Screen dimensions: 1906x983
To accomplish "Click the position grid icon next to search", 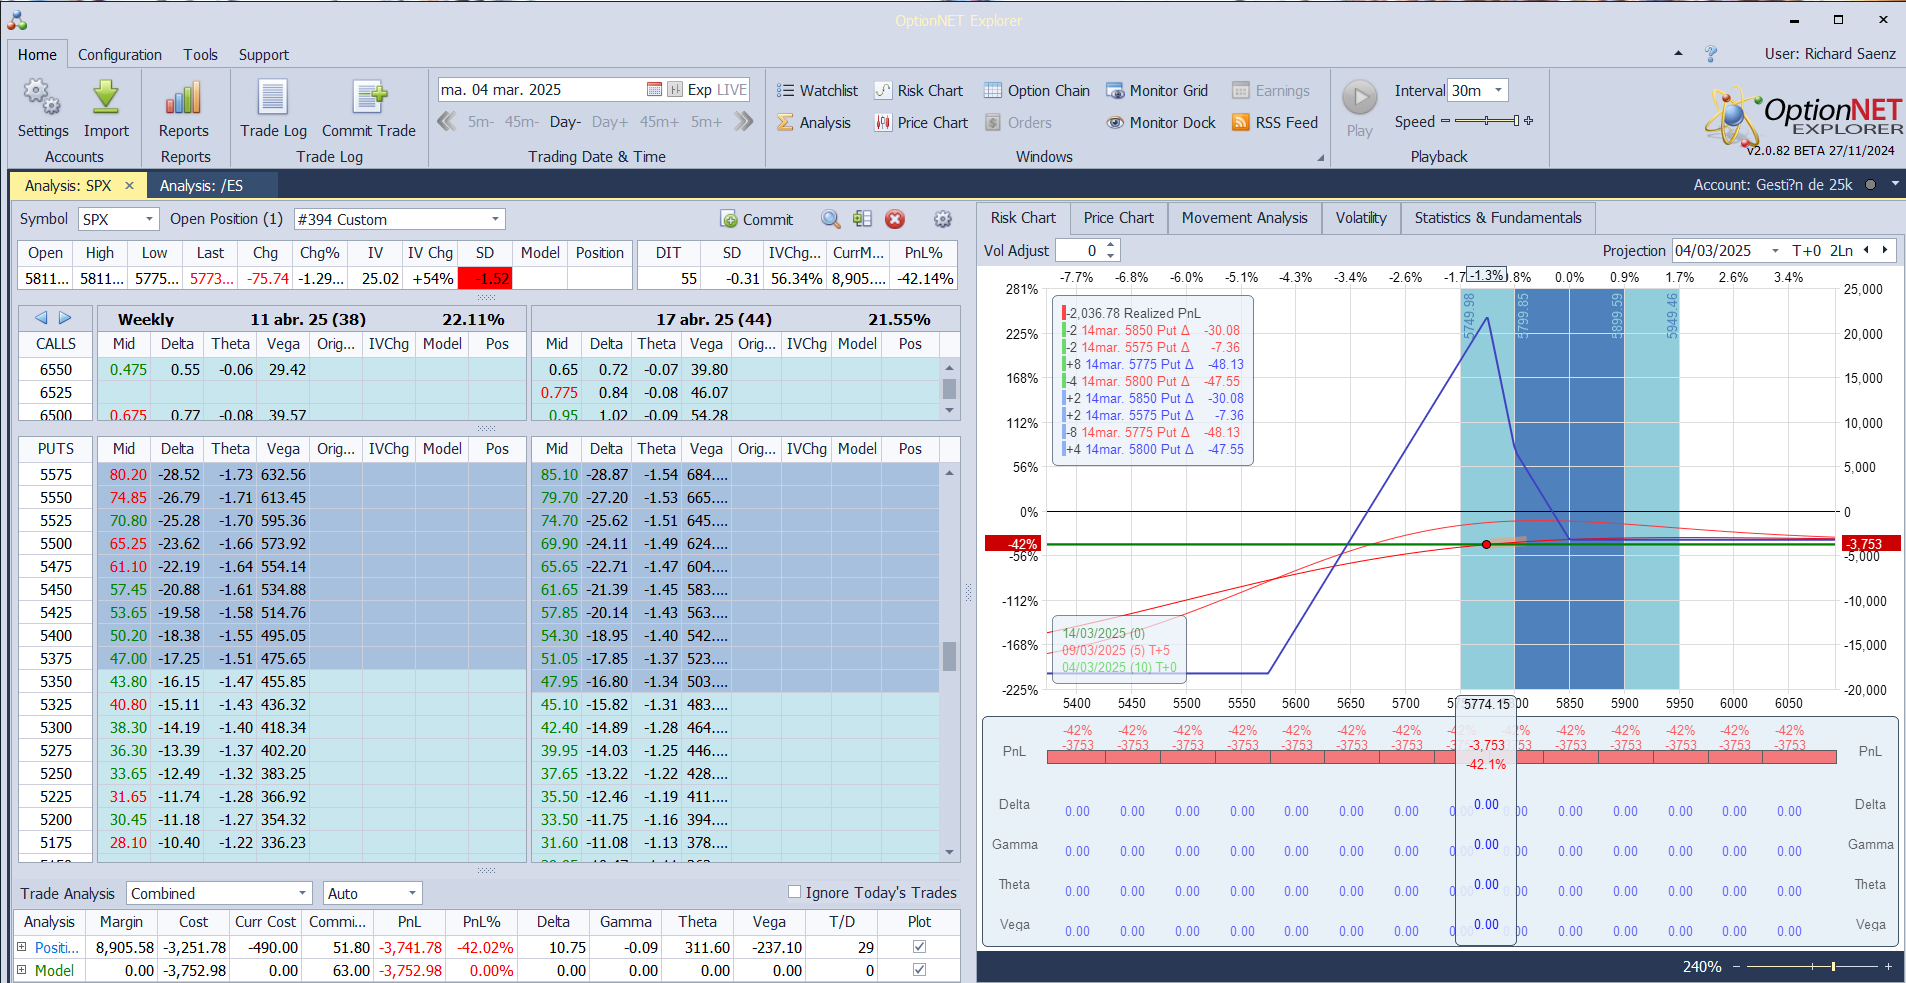I will tap(862, 219).
